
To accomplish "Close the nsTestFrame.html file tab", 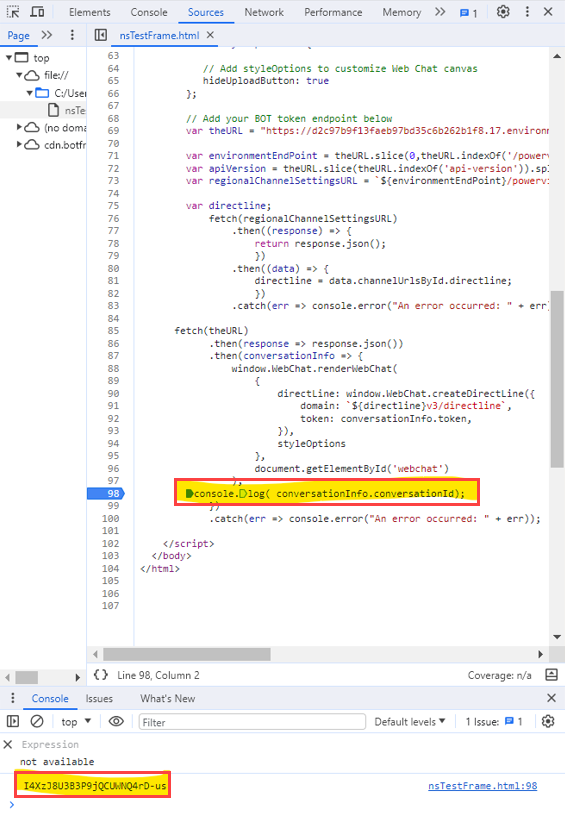I will click(x=210, y=35).
